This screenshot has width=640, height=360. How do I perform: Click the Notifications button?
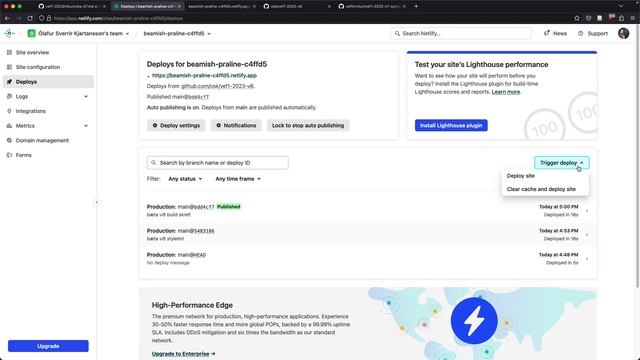tap(236, 125)
